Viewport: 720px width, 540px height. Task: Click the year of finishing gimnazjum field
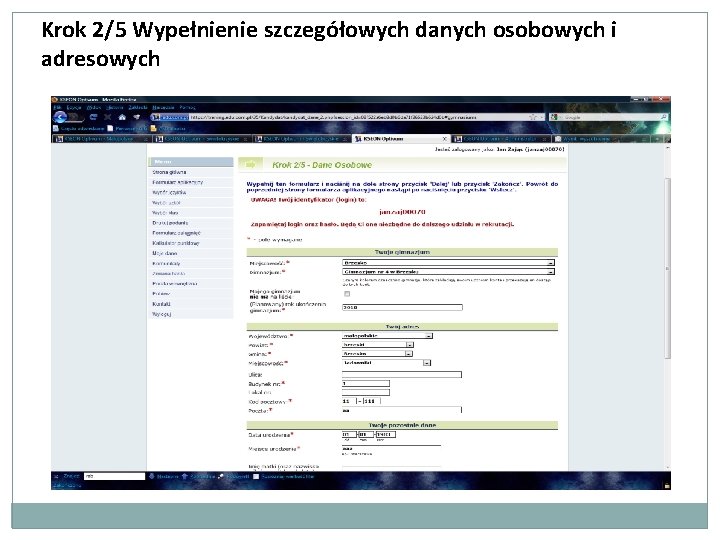(402, 307)
